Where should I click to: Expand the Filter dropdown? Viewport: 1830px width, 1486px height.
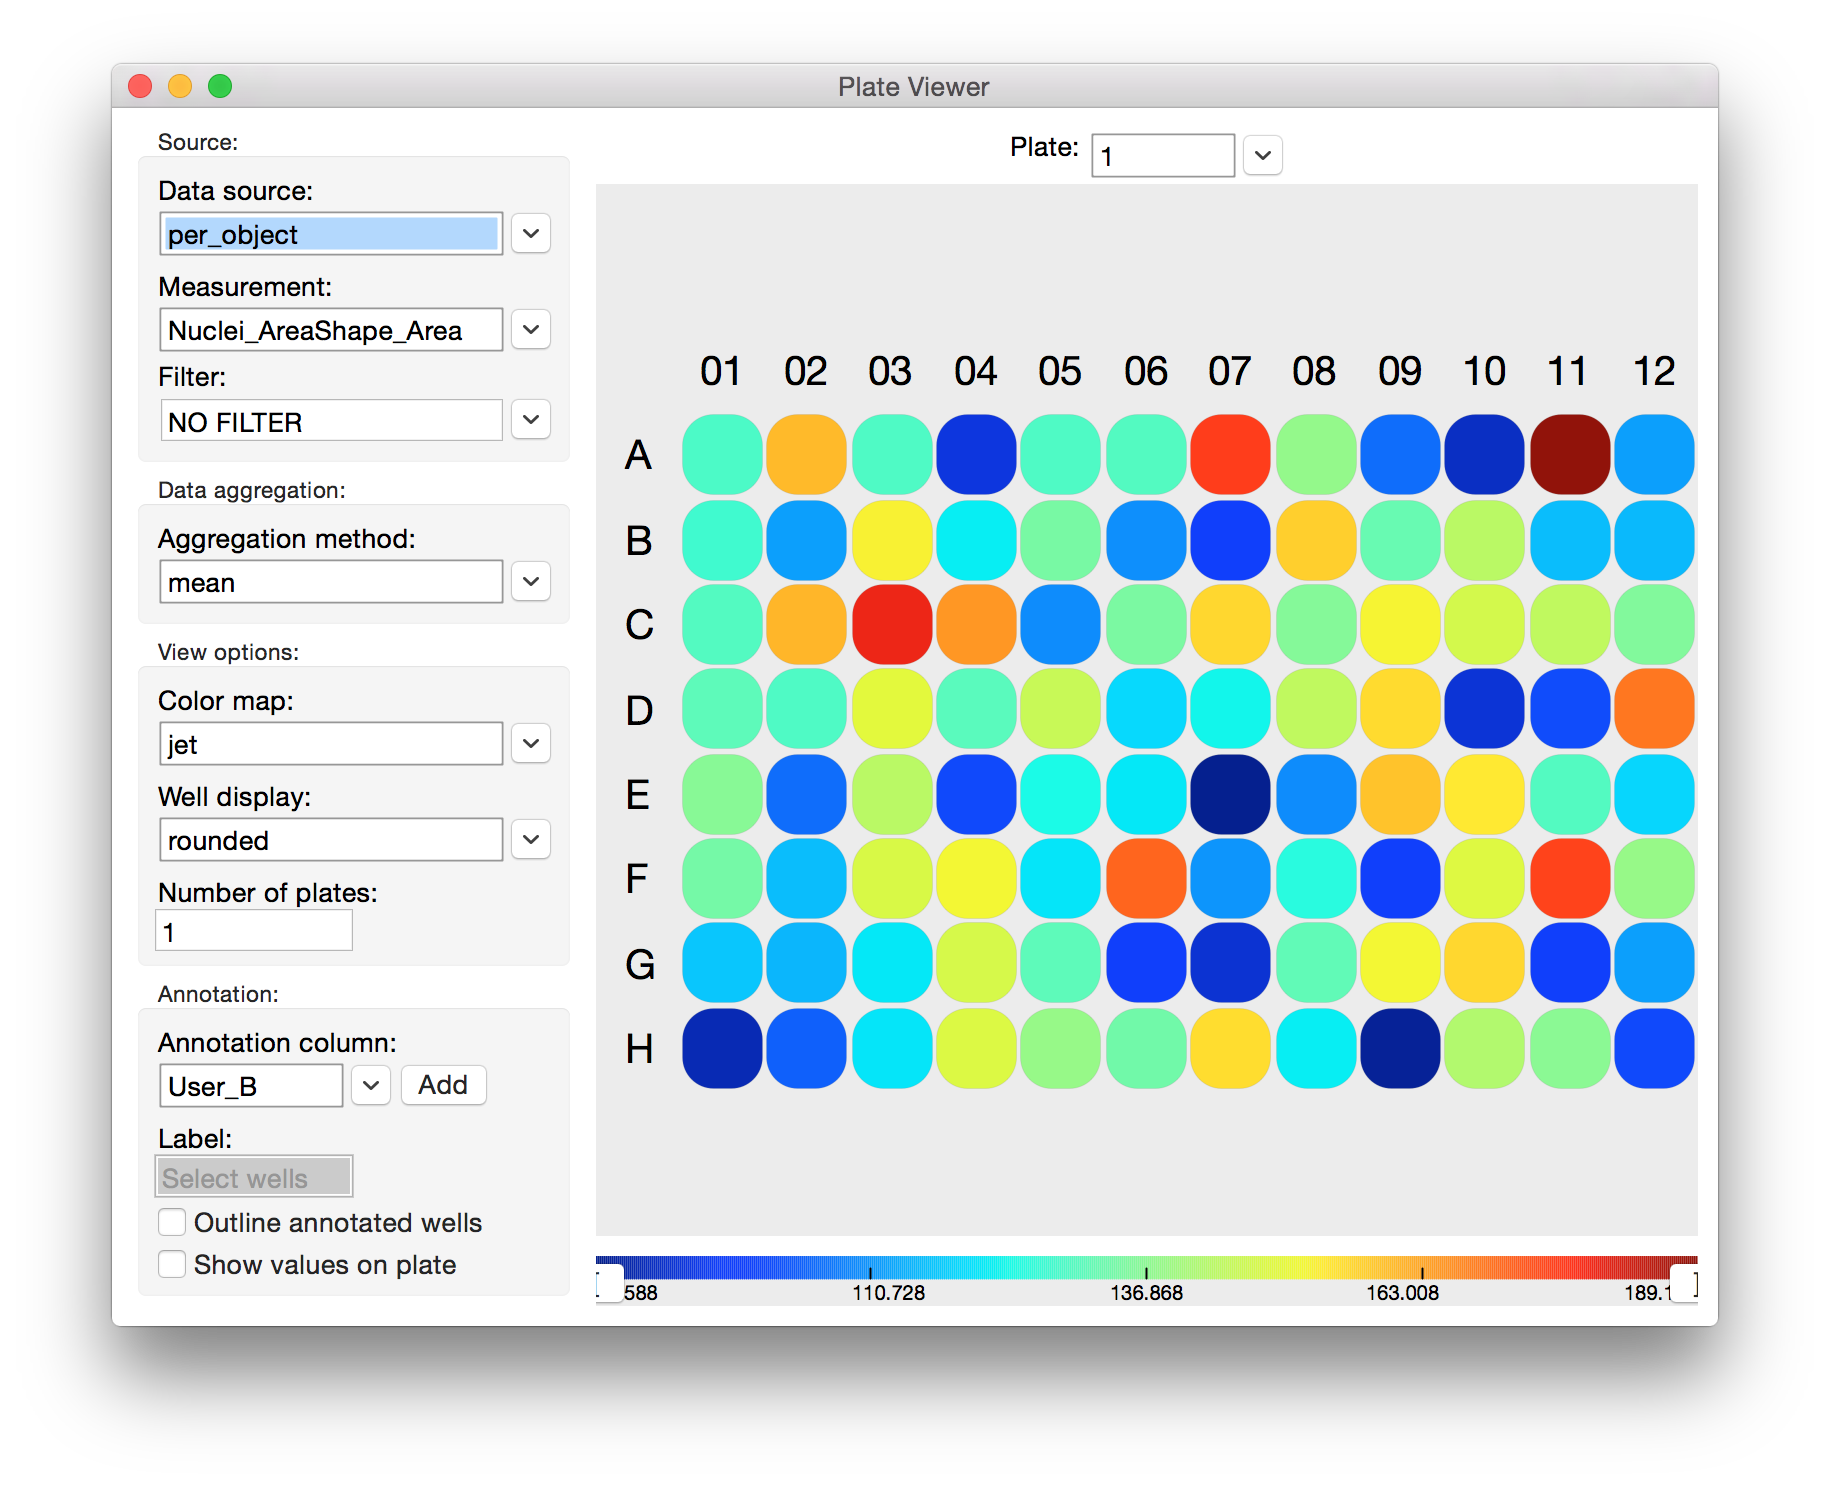(x=531, y=420)
